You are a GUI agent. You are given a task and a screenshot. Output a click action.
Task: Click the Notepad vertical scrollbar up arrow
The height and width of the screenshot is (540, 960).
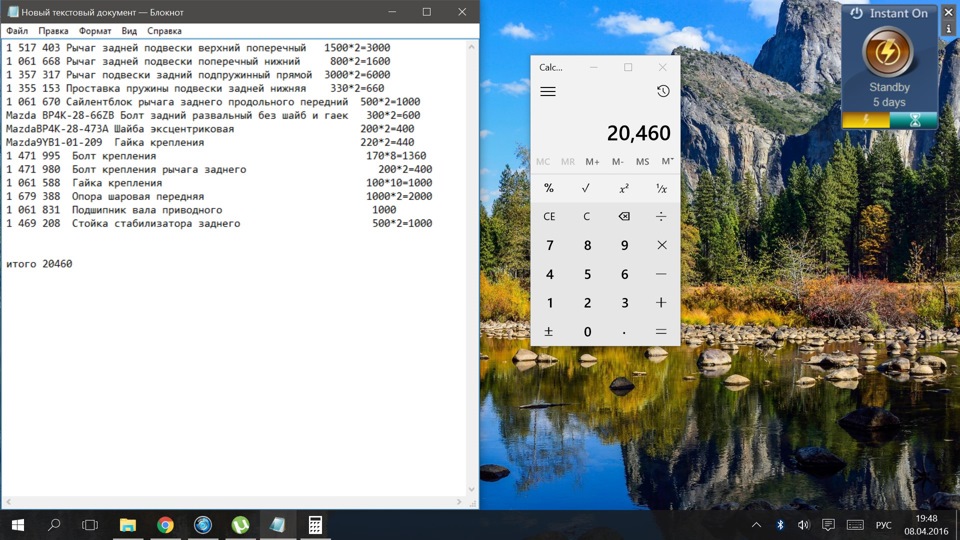pos(471,47)
